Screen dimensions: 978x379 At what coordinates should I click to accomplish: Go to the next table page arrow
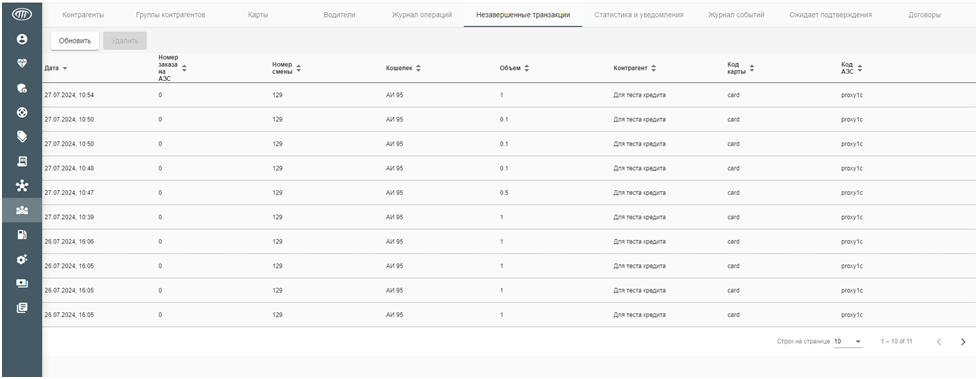[x=963, y=342]
